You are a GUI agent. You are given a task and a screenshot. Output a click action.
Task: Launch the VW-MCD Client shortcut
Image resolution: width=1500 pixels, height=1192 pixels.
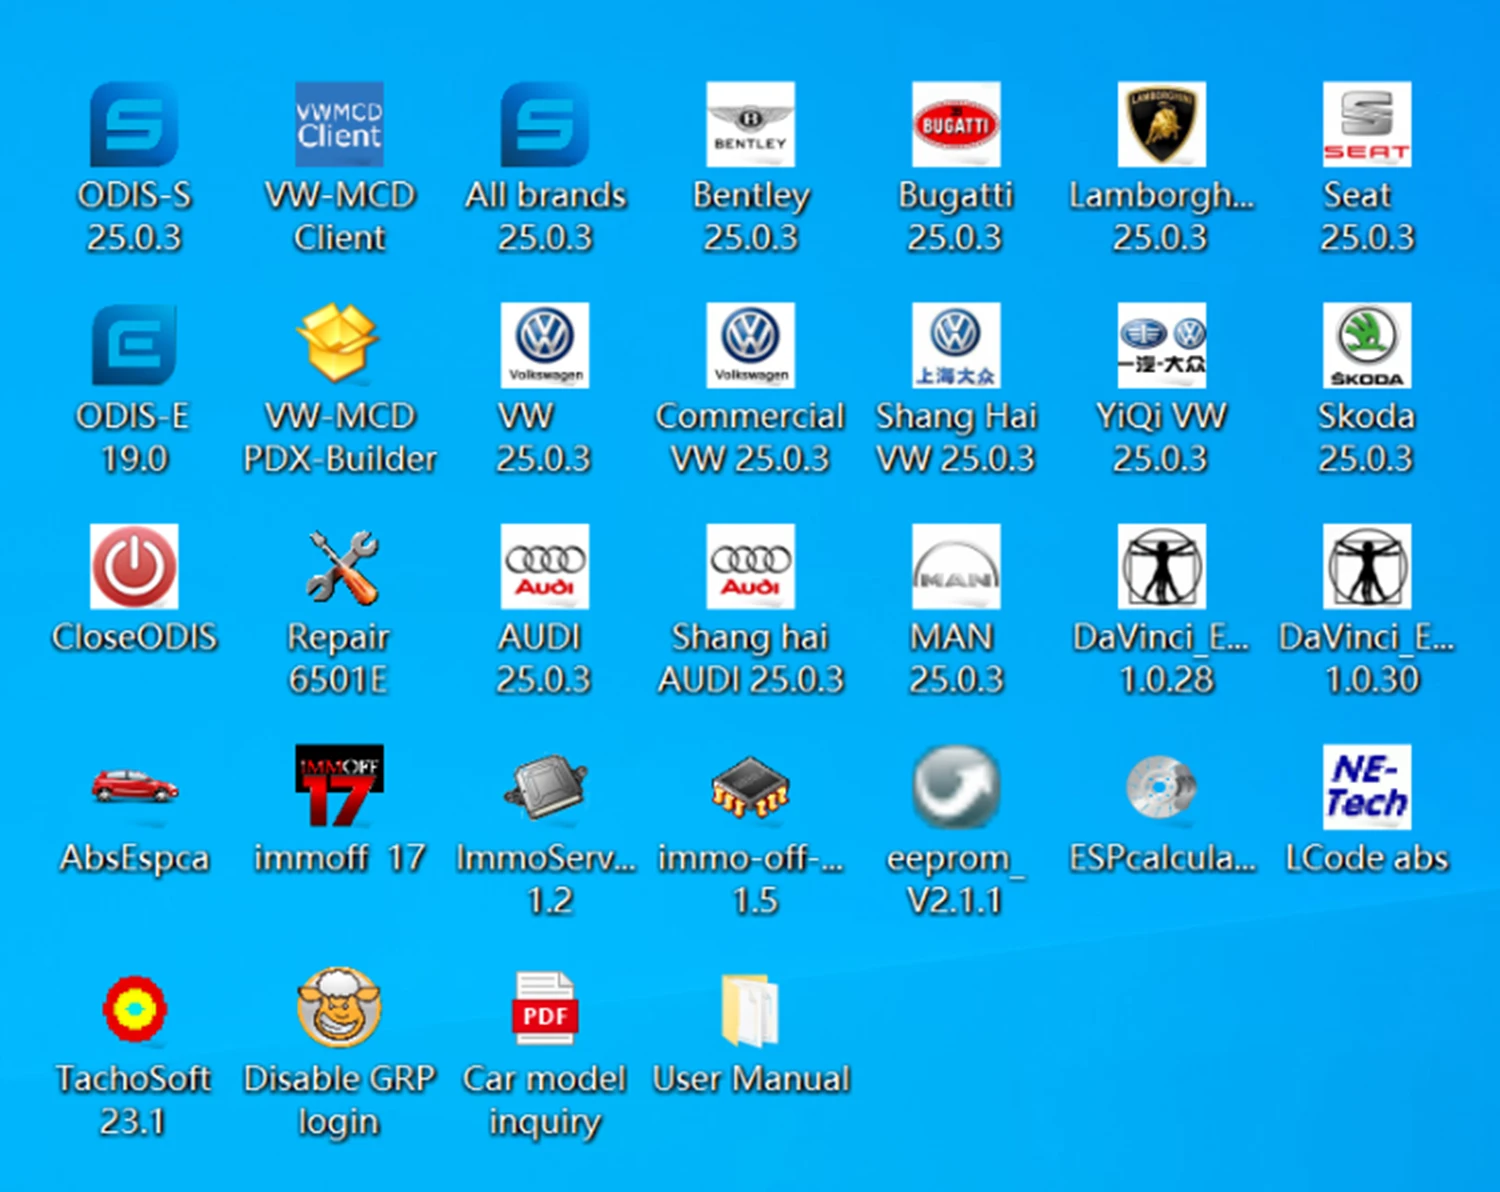point(339,124)
